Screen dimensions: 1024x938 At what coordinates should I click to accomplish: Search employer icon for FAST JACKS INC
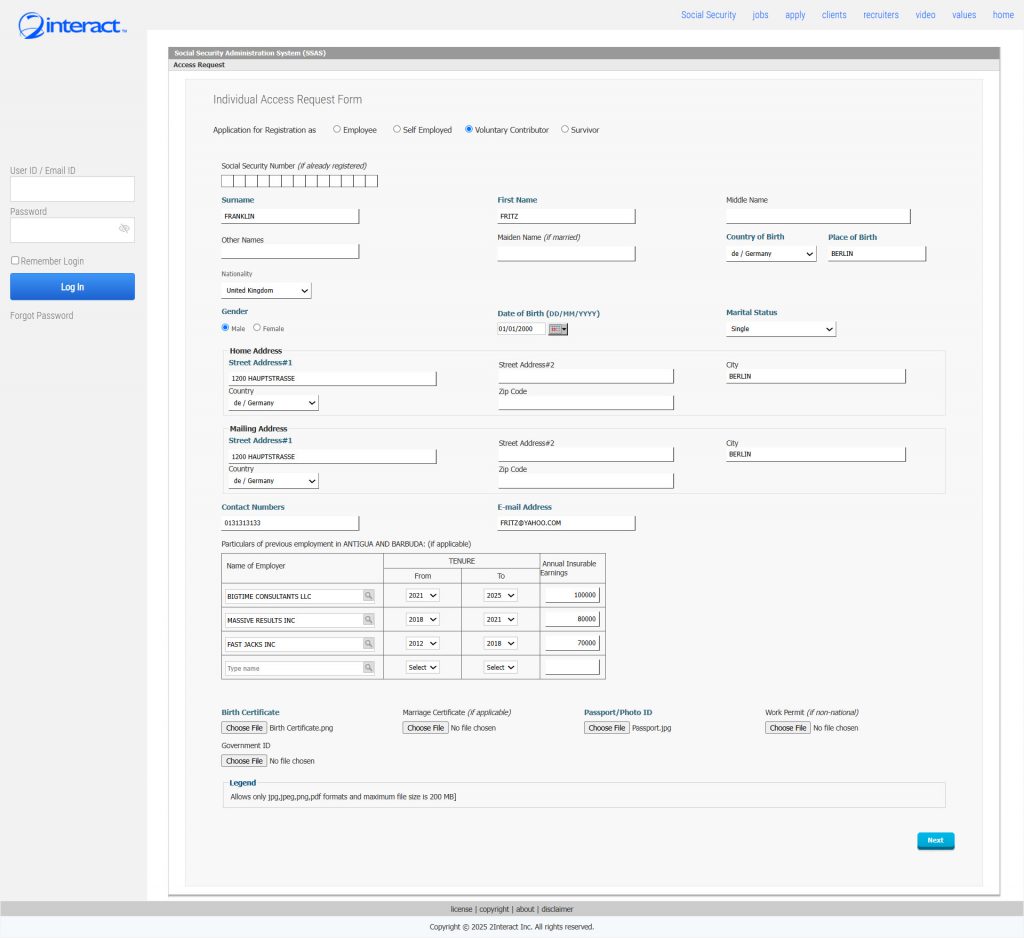pyautogui.click(x=368, y=644)
